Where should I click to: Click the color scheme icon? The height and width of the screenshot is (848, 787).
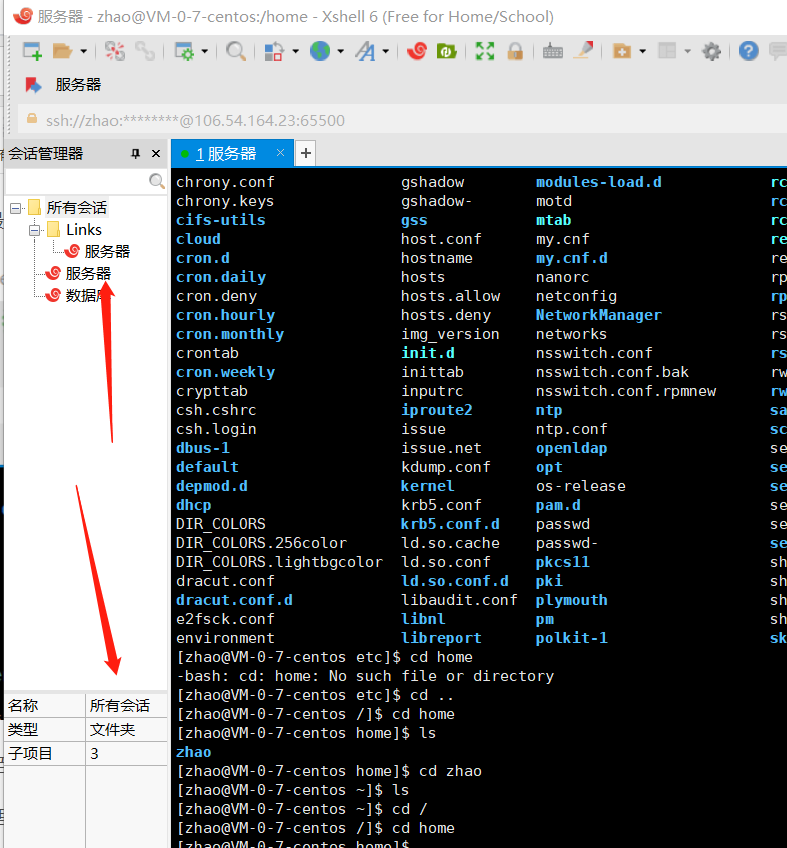pyautogui.click(x=274, y=51)
